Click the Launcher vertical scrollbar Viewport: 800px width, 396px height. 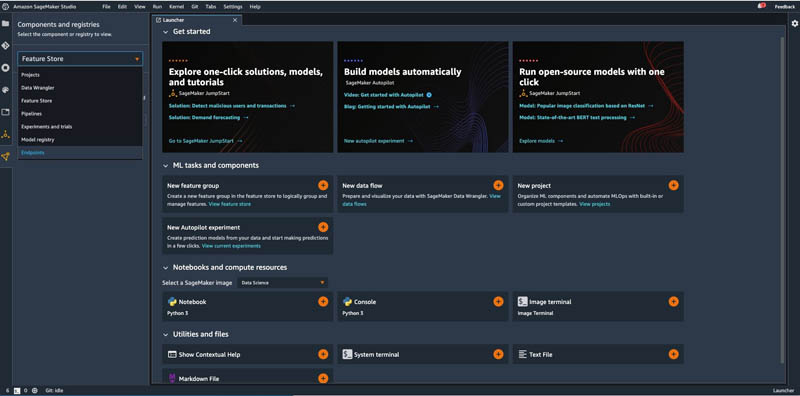(783, 199)
